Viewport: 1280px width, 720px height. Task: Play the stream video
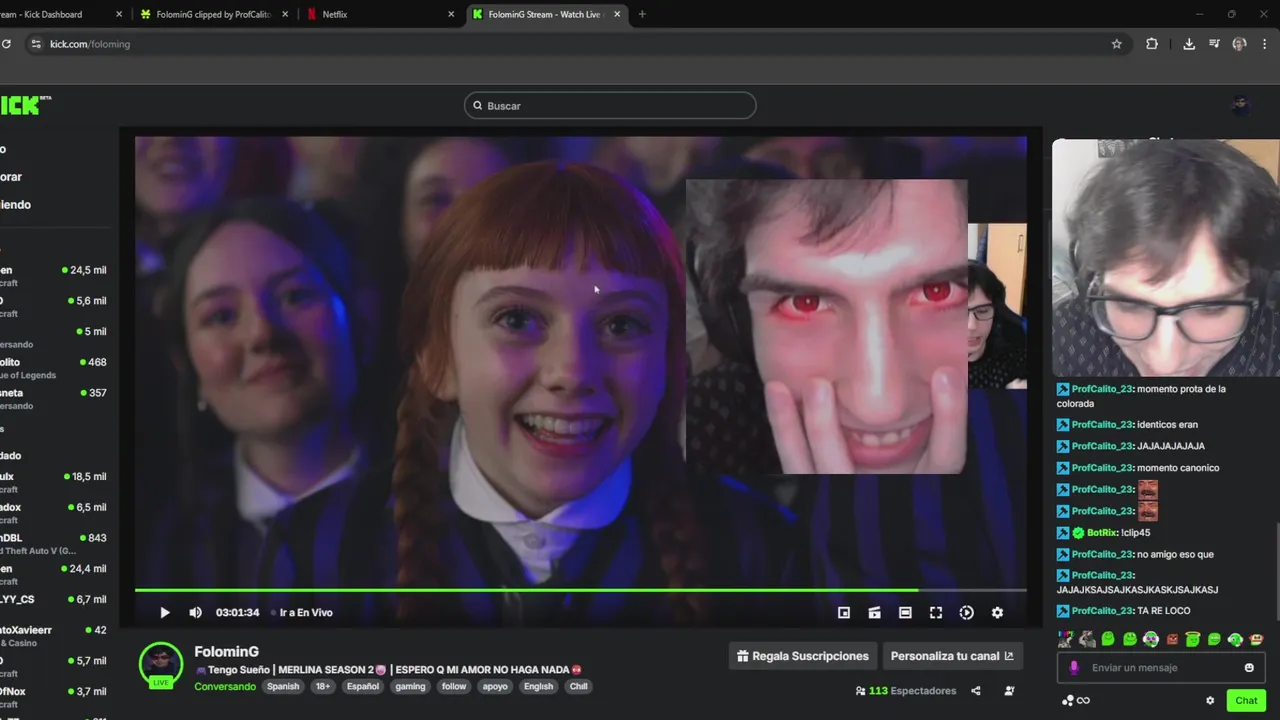click(165, 613)
